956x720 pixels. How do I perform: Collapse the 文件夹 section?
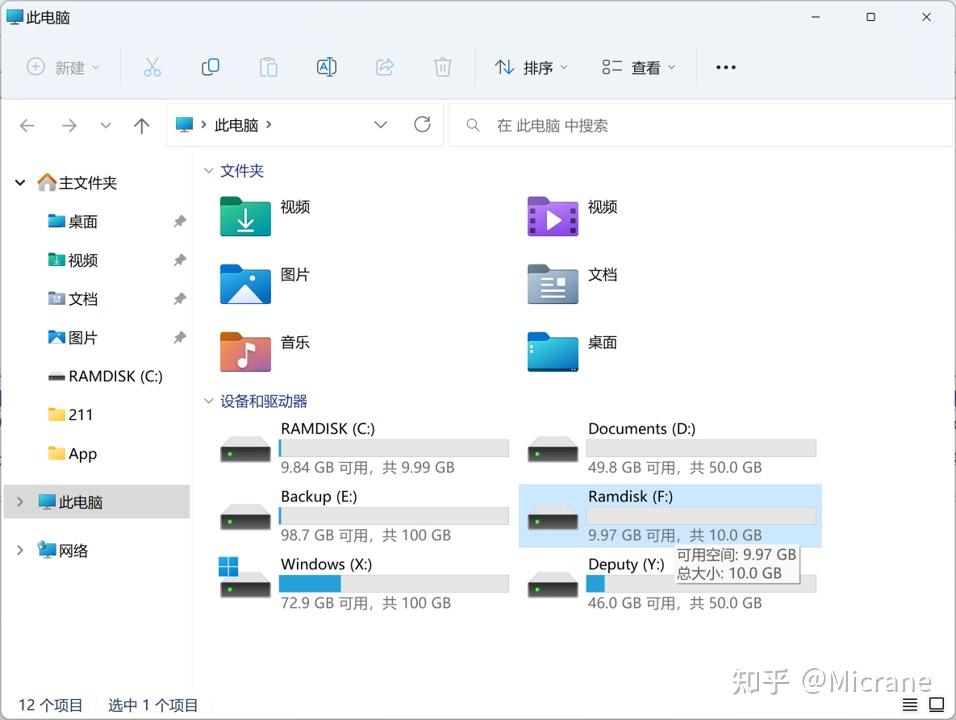[208, 171]
